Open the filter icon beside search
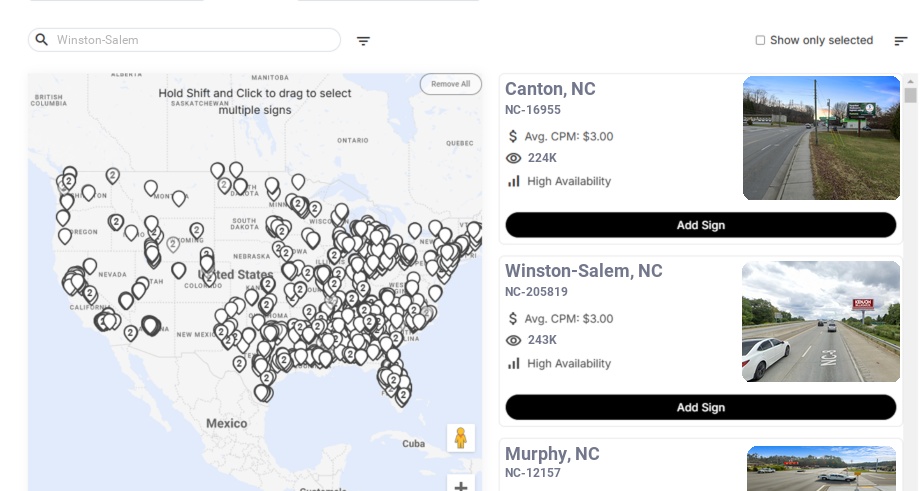Screen dimensions: 920x491 [x=363, y=41]
